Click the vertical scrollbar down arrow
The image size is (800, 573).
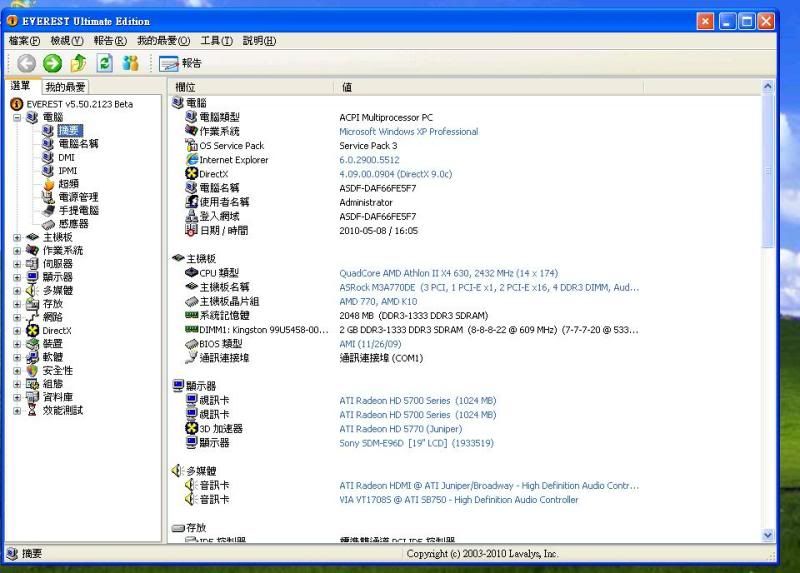[768, 535]
